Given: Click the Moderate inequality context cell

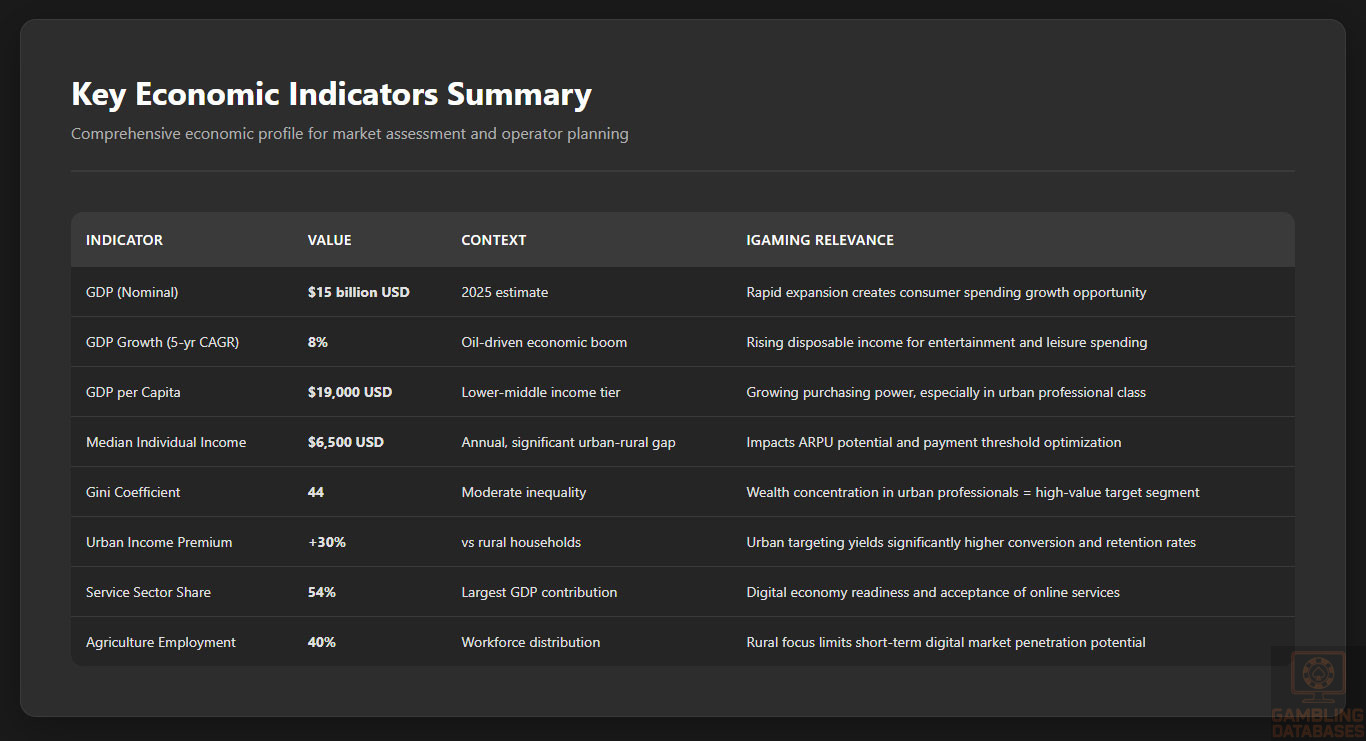Looking at the screenshot, I should [x=523, y=493].
